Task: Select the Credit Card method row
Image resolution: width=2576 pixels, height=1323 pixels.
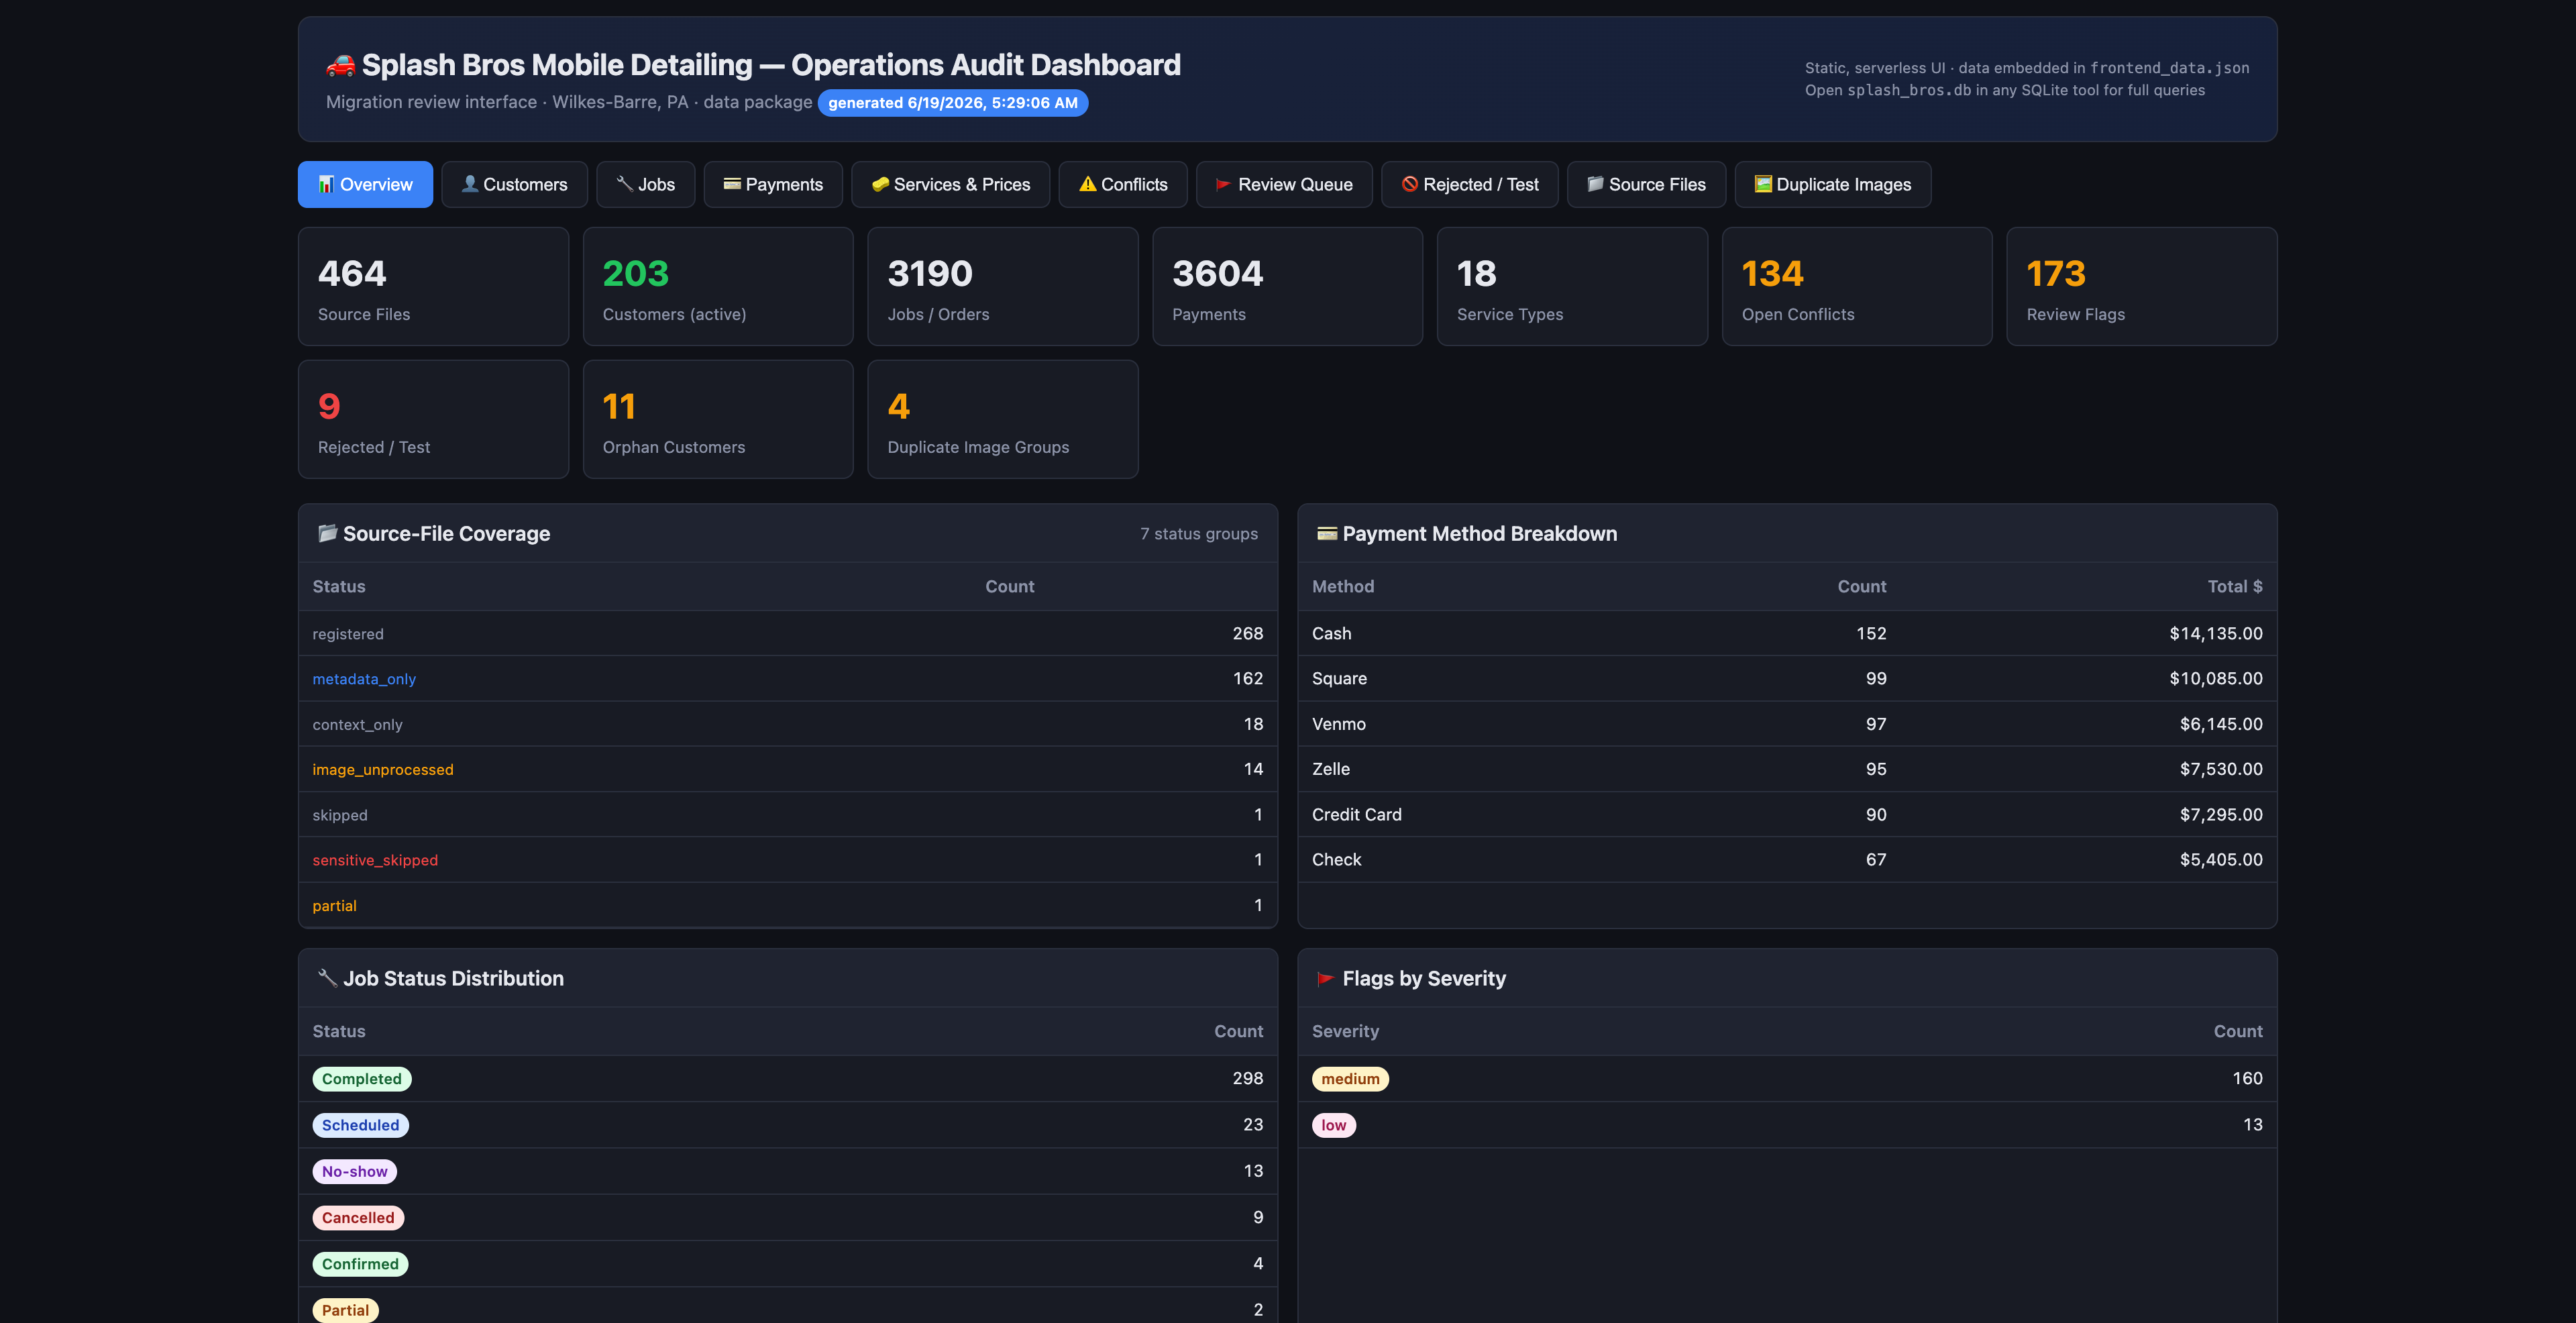Action: (x=1787, y=815)
